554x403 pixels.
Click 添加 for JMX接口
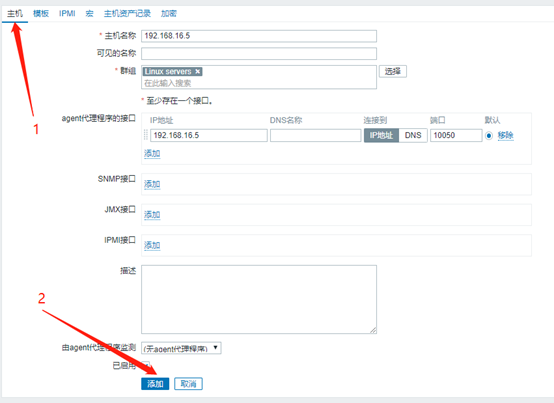pyautogui.click(x=152, y=215)
